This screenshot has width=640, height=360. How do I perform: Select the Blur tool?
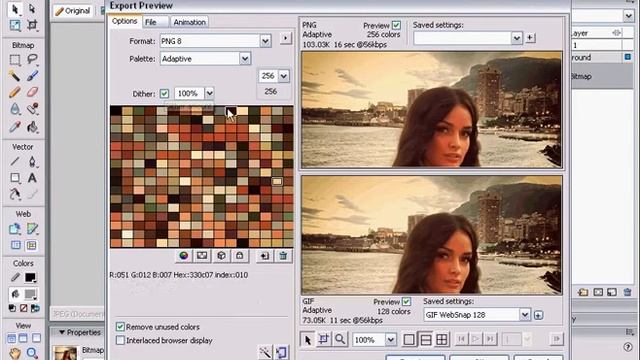click(15, 109)
